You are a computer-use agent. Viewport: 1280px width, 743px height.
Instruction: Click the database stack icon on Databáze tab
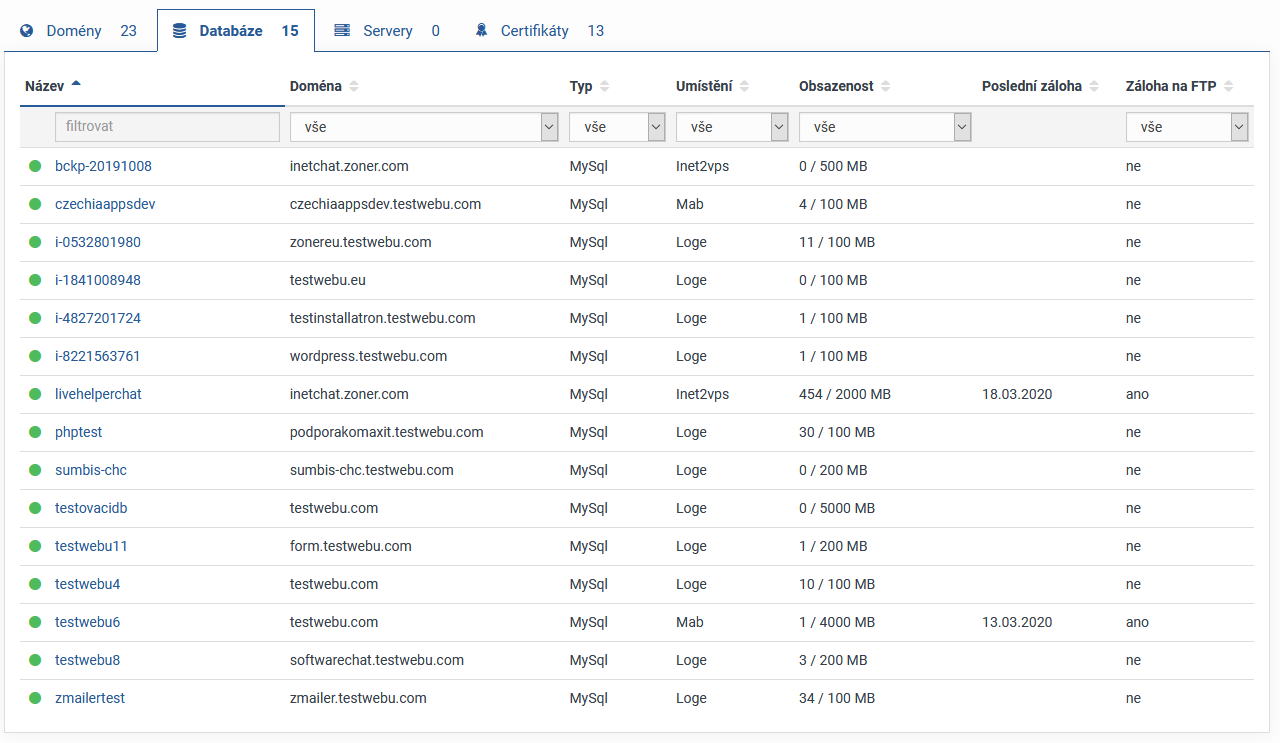pyautogui.click(x=180, y=31)
